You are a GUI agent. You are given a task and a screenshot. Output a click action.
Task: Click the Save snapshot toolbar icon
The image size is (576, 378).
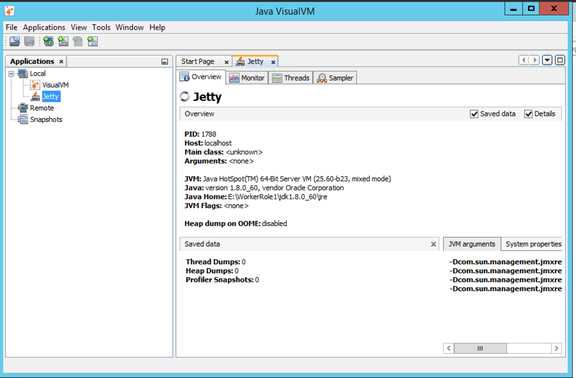tap(29, 41)
